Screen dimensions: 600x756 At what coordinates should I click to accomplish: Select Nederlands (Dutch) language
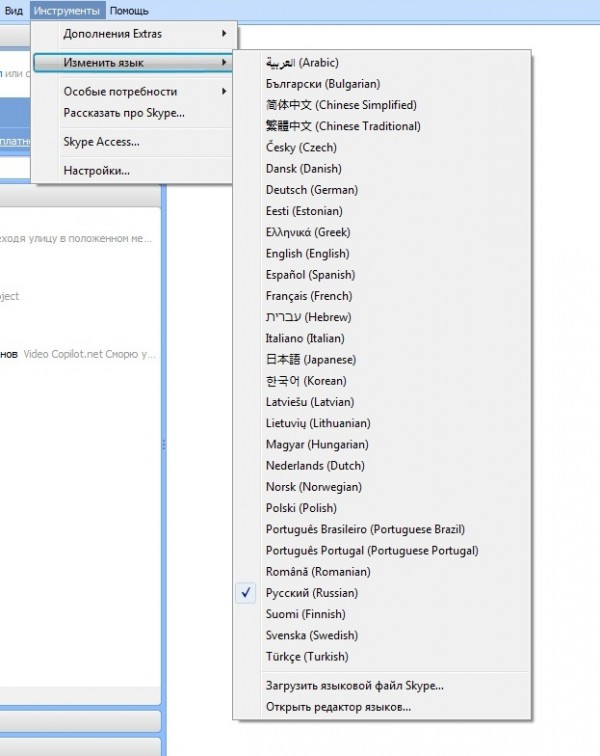point(382,466)
